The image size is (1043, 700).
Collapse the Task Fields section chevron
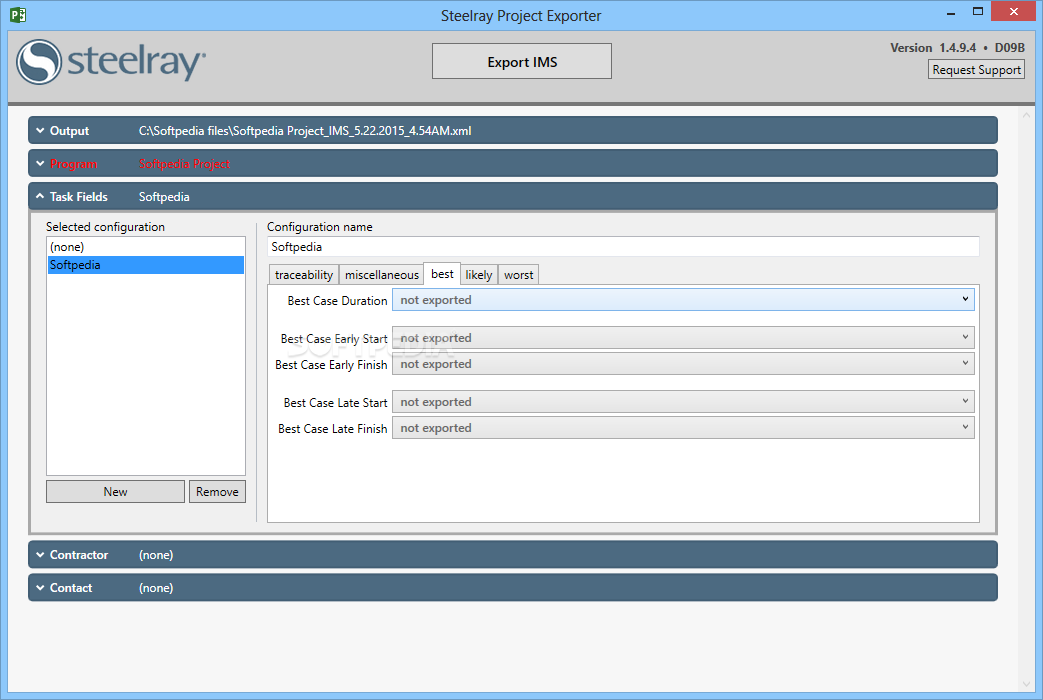tap(41, 196)
